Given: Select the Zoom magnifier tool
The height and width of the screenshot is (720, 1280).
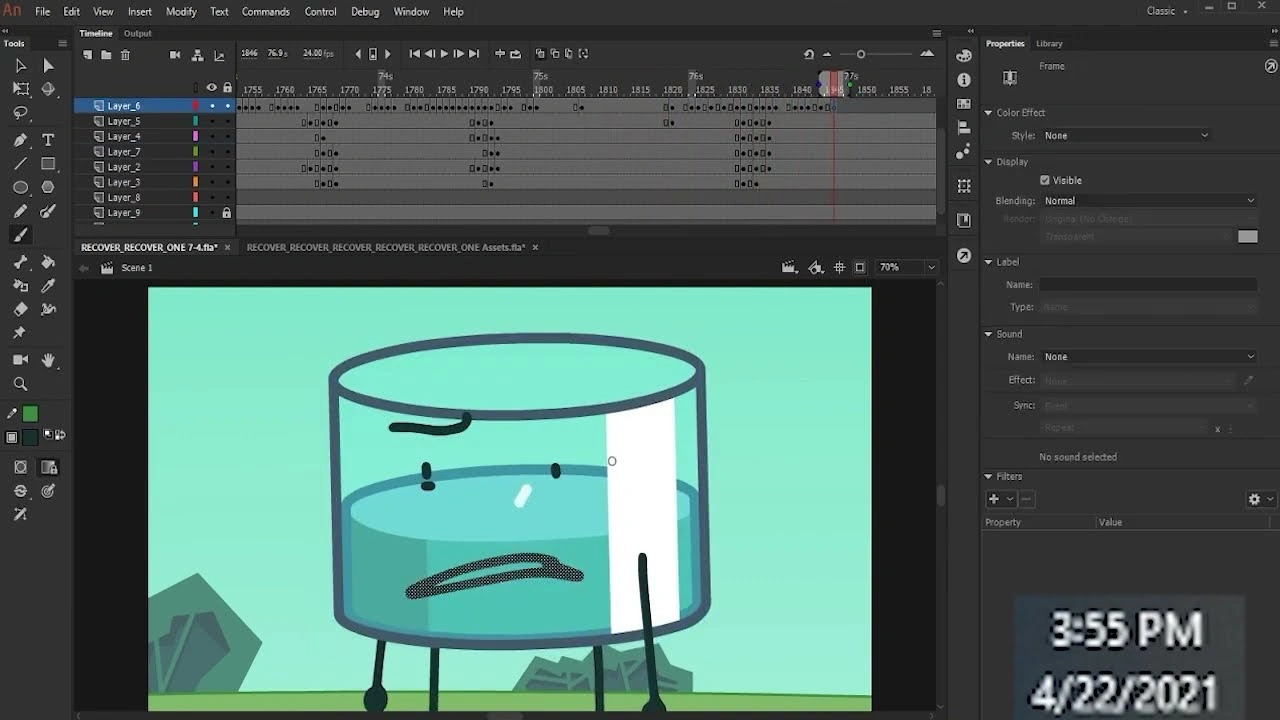Looking at the screenshot, I should (x=20, y=384).
